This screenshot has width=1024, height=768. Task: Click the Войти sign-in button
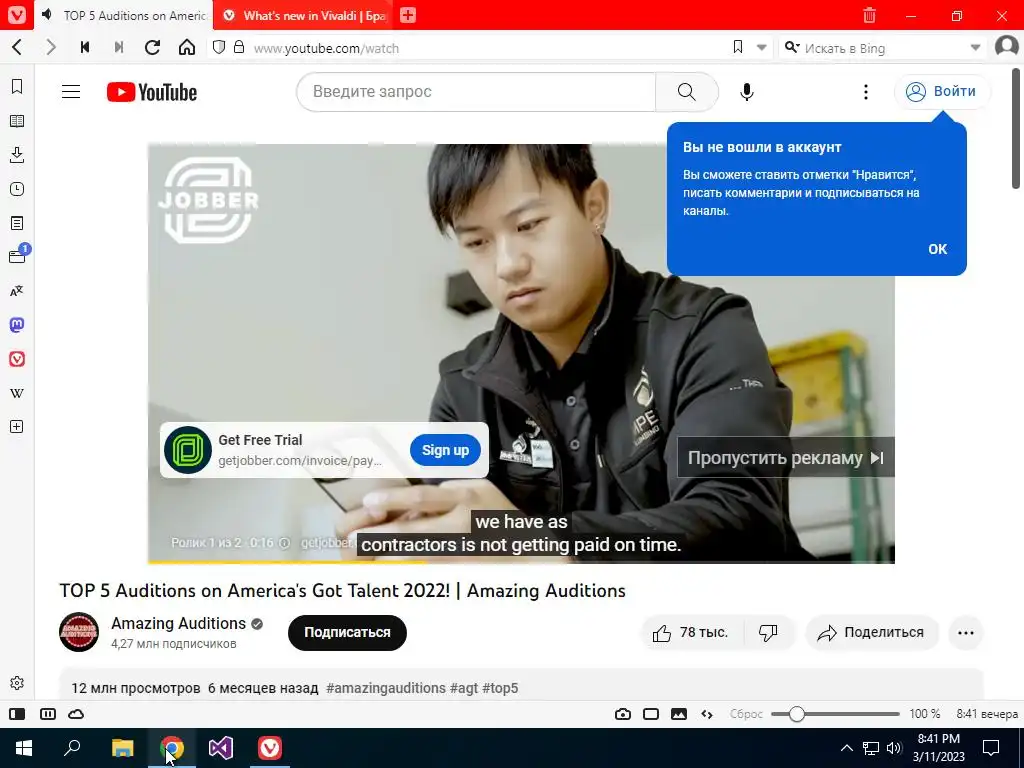tap(942, 91)
